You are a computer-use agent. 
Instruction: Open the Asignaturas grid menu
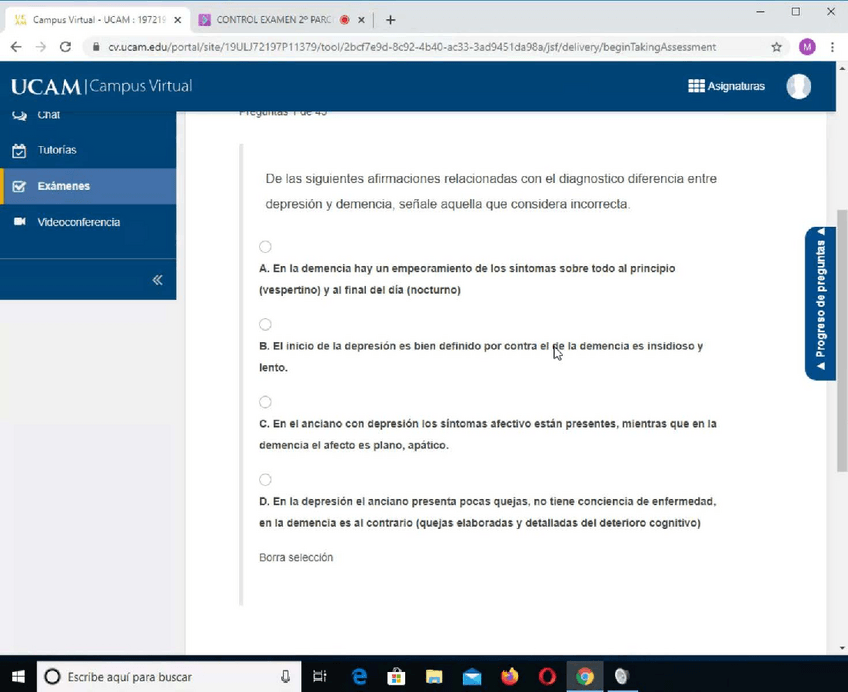pyautogui.click(x=726, y=86)
